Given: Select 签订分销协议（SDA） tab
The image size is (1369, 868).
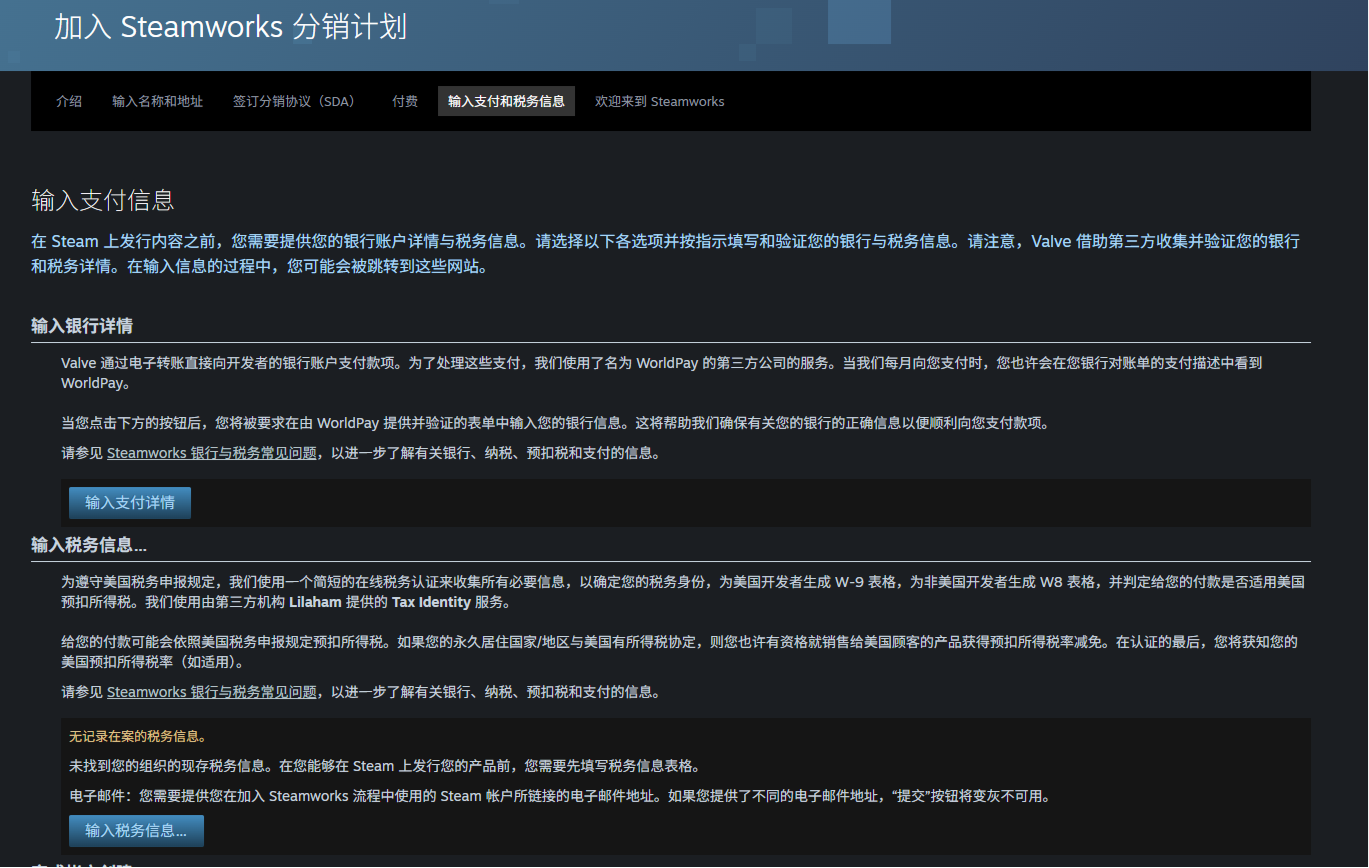Looking at the screenshot, I should (297, 101).
